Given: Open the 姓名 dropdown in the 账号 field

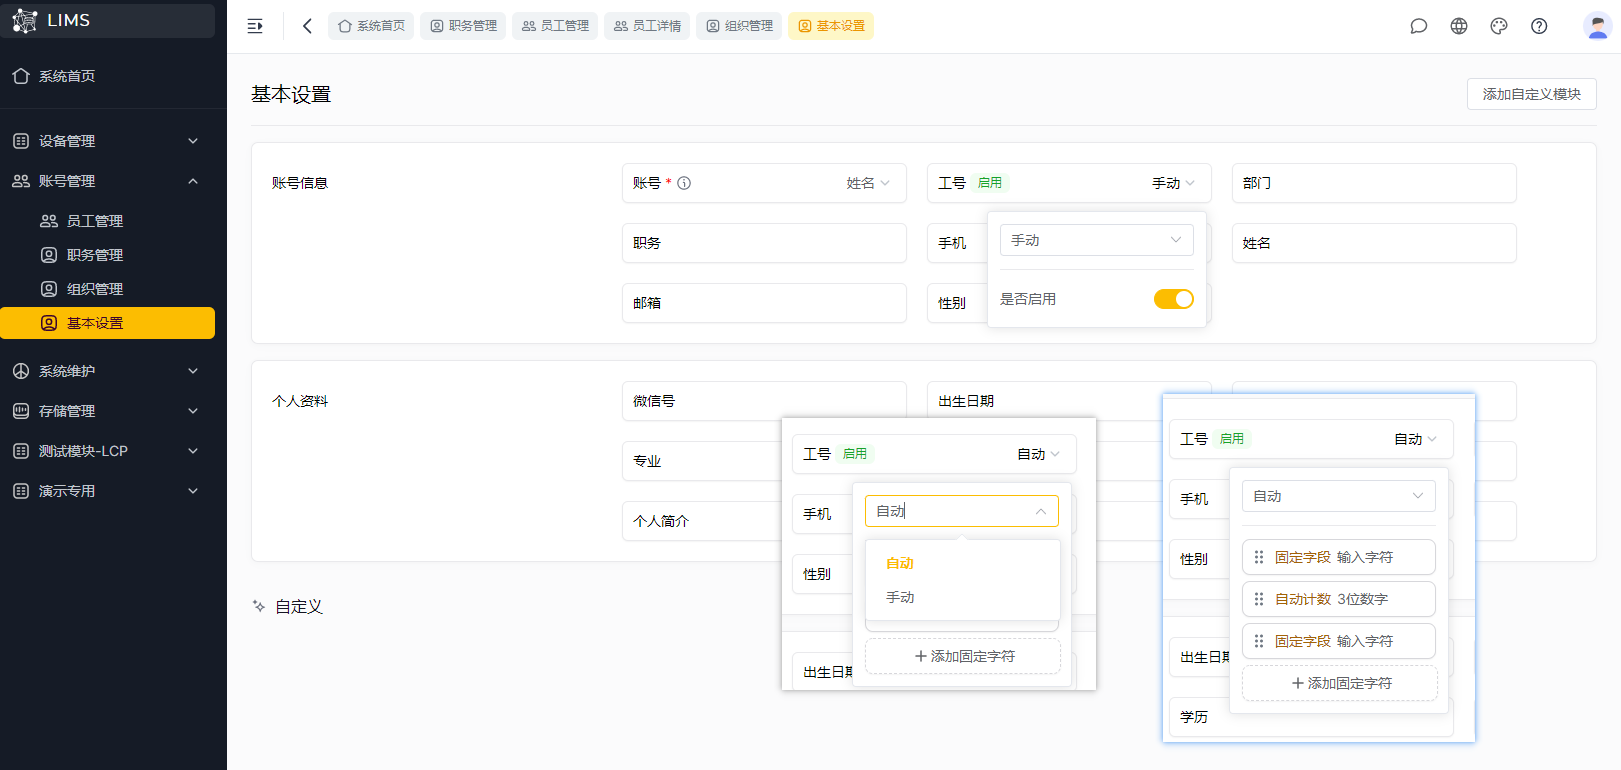Looking at the screenshot, I should tap(868, 183).
